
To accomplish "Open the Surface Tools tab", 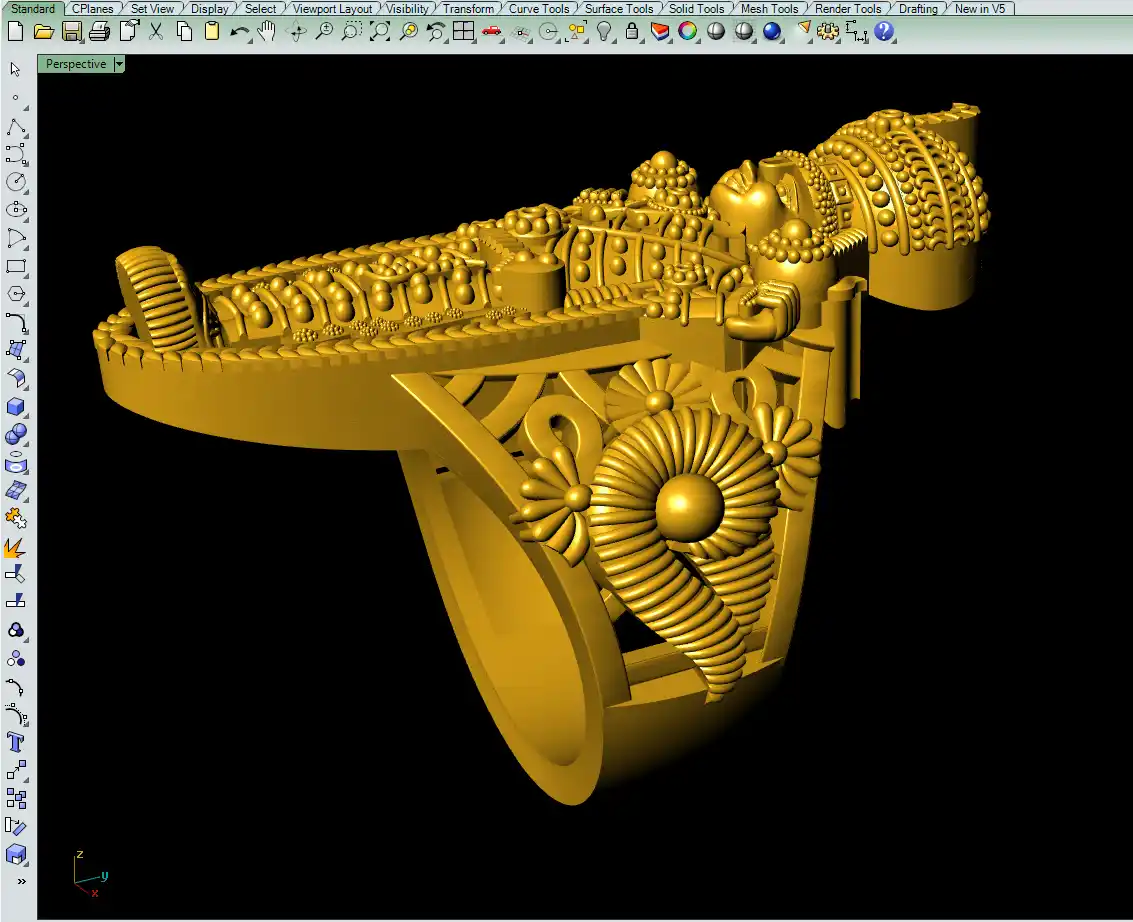I will click(x=619, y=9).
